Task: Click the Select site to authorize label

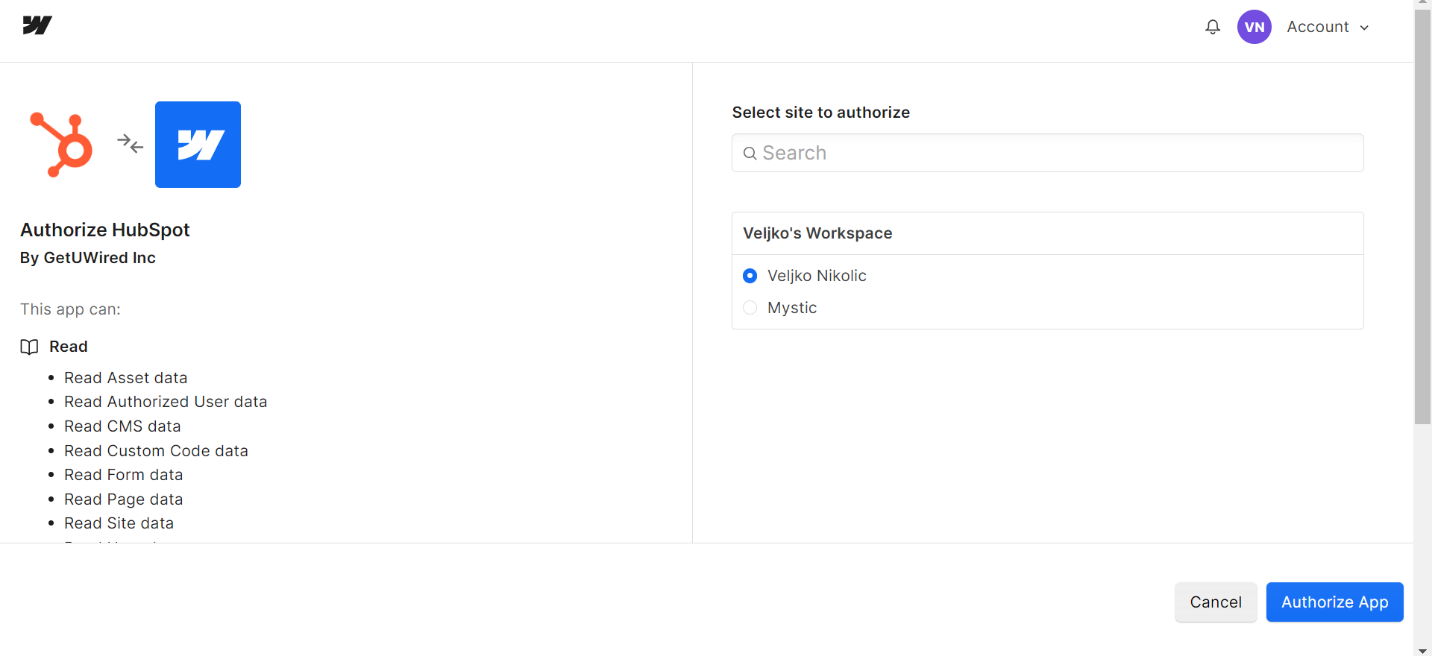Action: [x=821, y=113]
